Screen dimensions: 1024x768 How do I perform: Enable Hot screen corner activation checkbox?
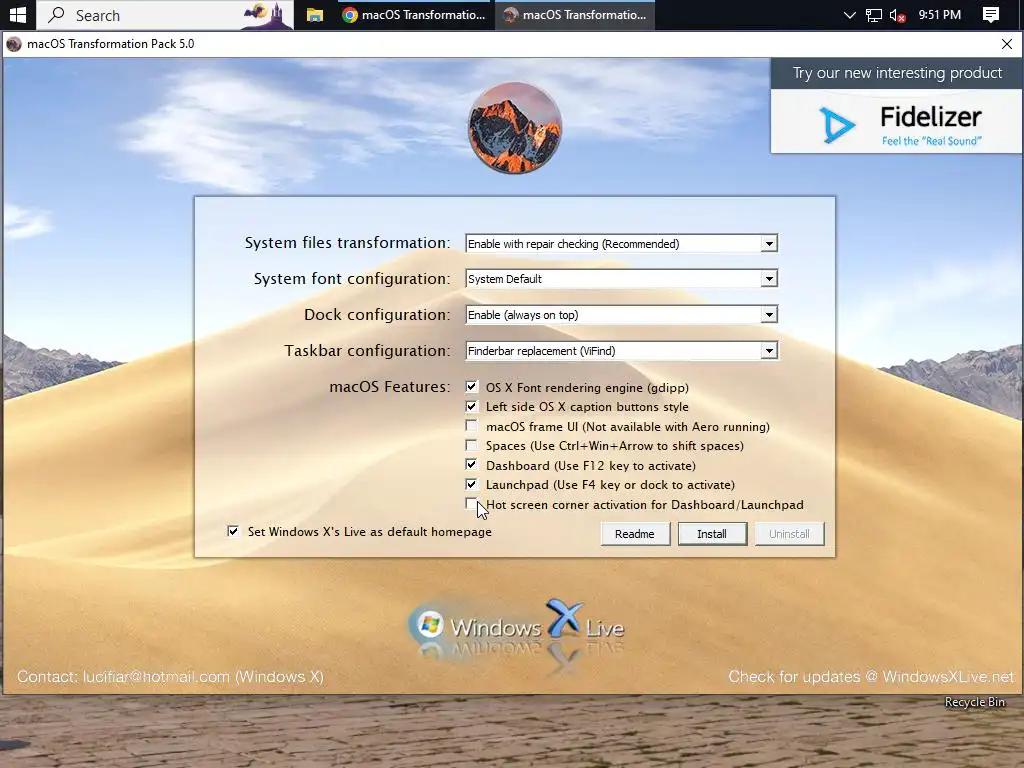click(x=471, y=504)
